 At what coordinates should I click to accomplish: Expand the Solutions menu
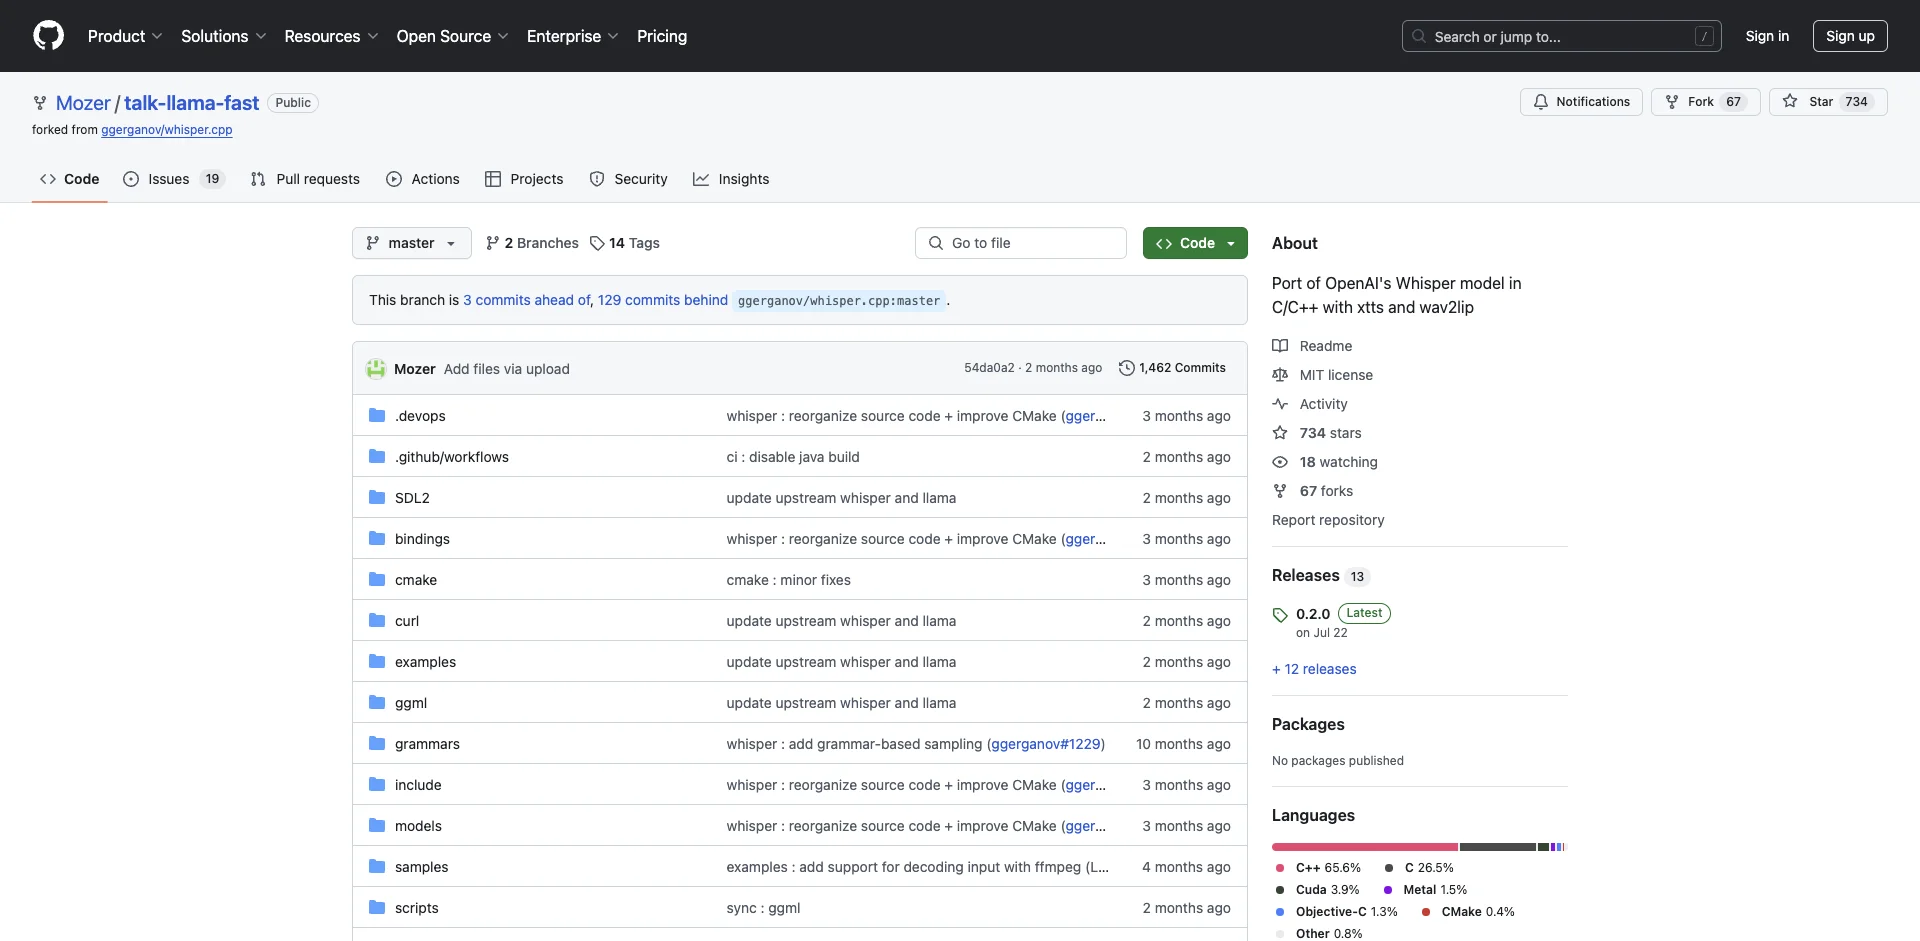click(x=224, y=36)
